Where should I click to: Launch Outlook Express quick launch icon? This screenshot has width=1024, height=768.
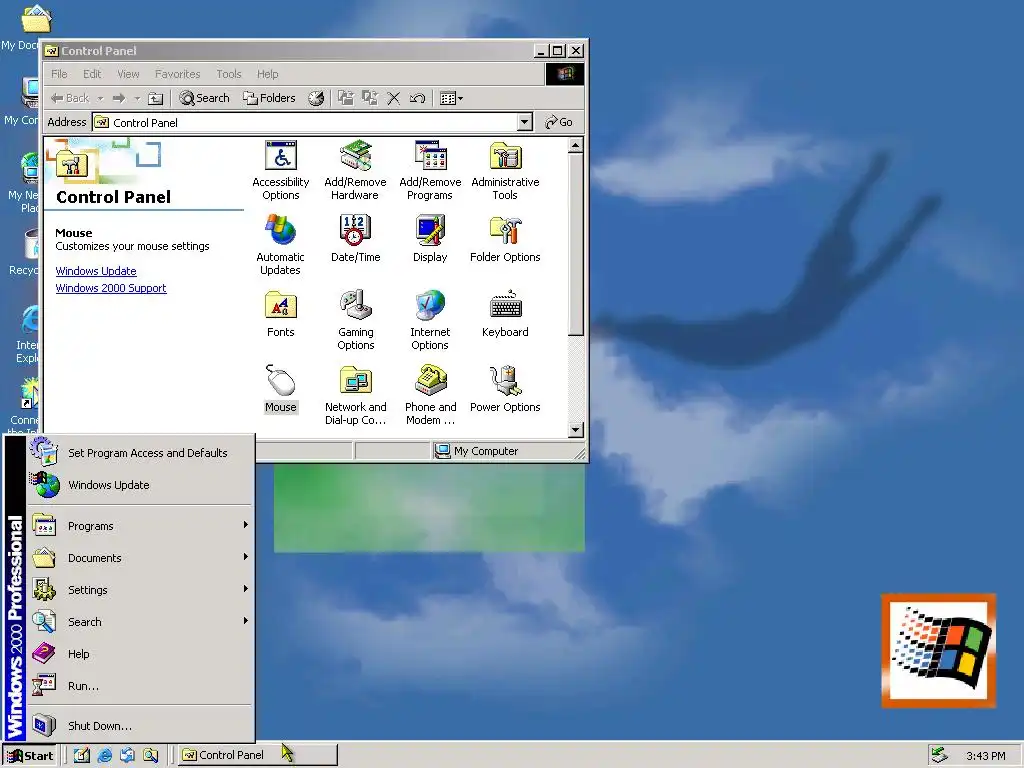pyautogui.click(x=127, y=755)
